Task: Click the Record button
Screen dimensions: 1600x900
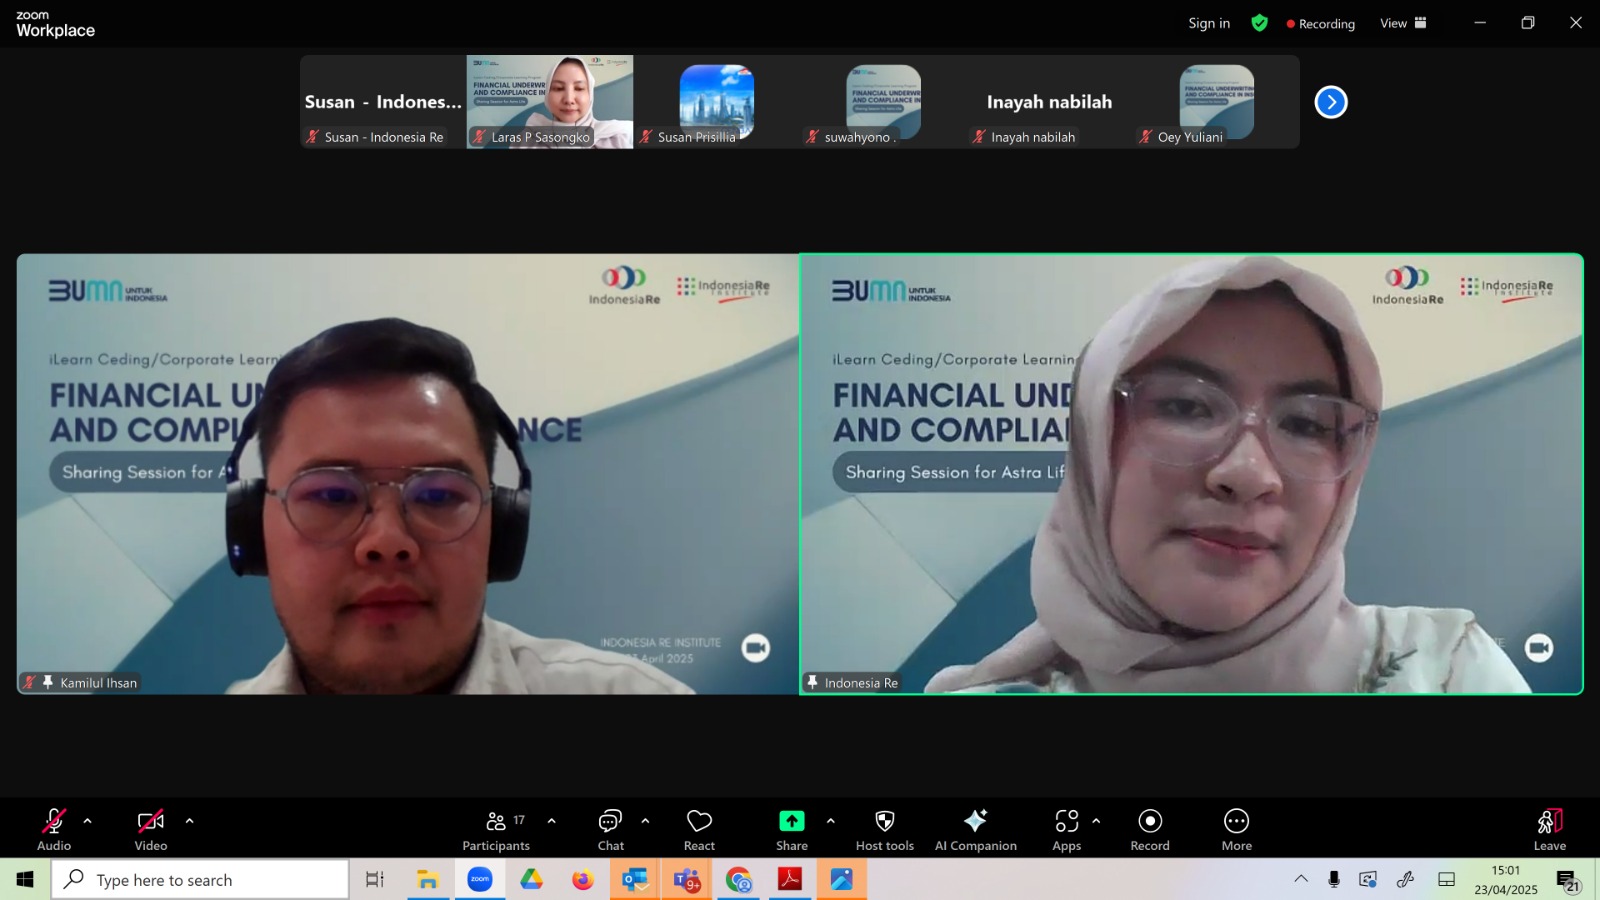Action: tap(1150, 830)
